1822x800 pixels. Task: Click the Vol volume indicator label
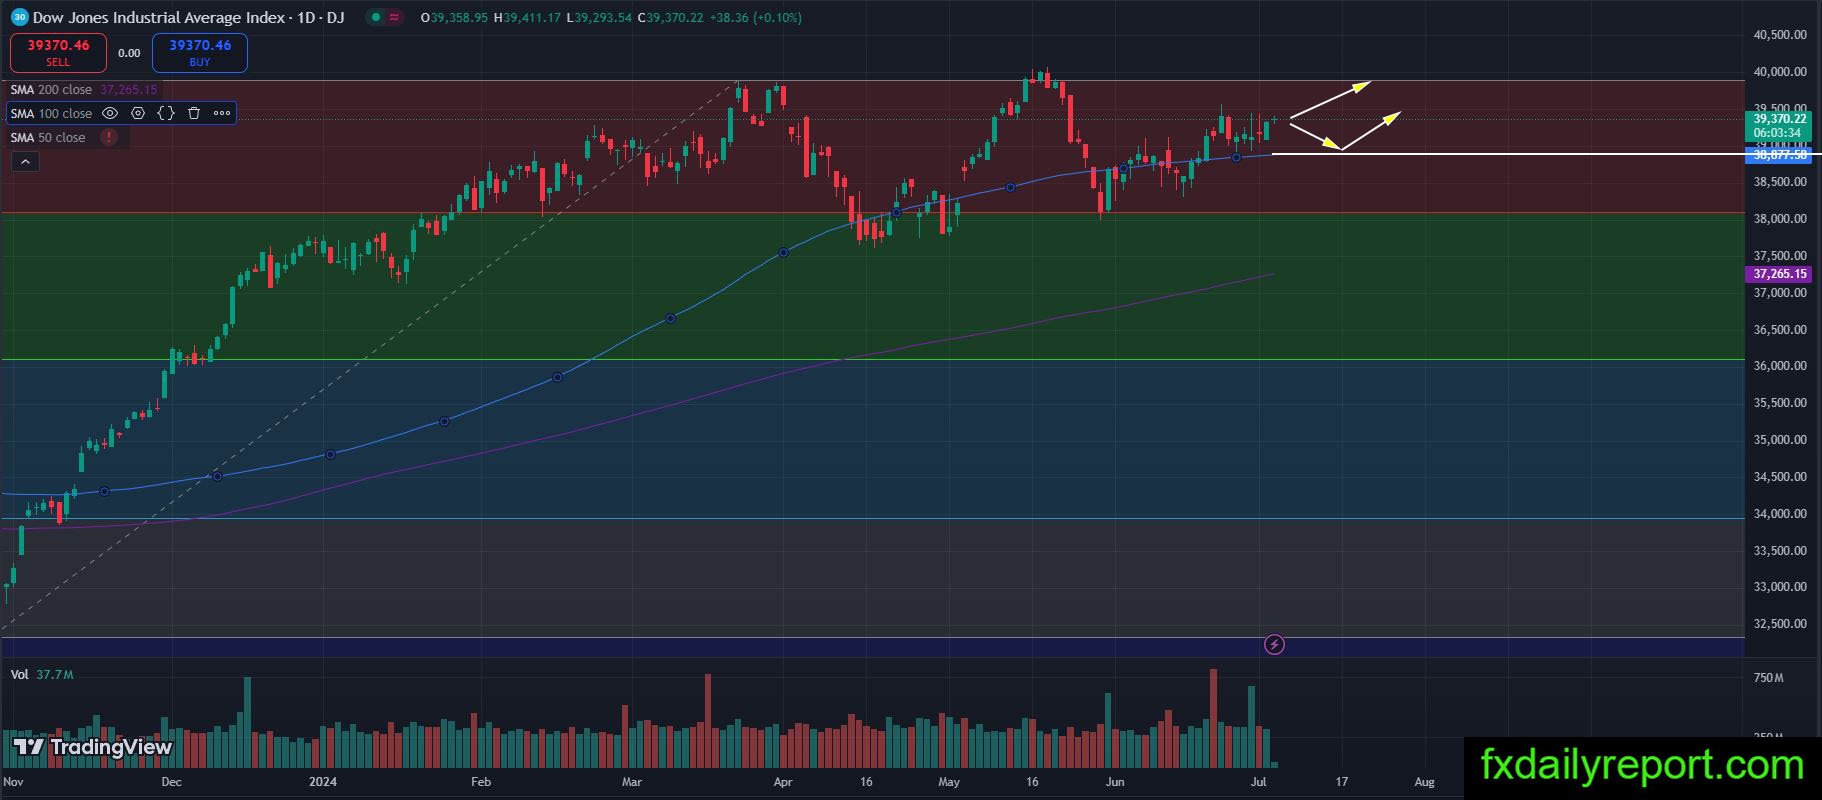[19, 674]
